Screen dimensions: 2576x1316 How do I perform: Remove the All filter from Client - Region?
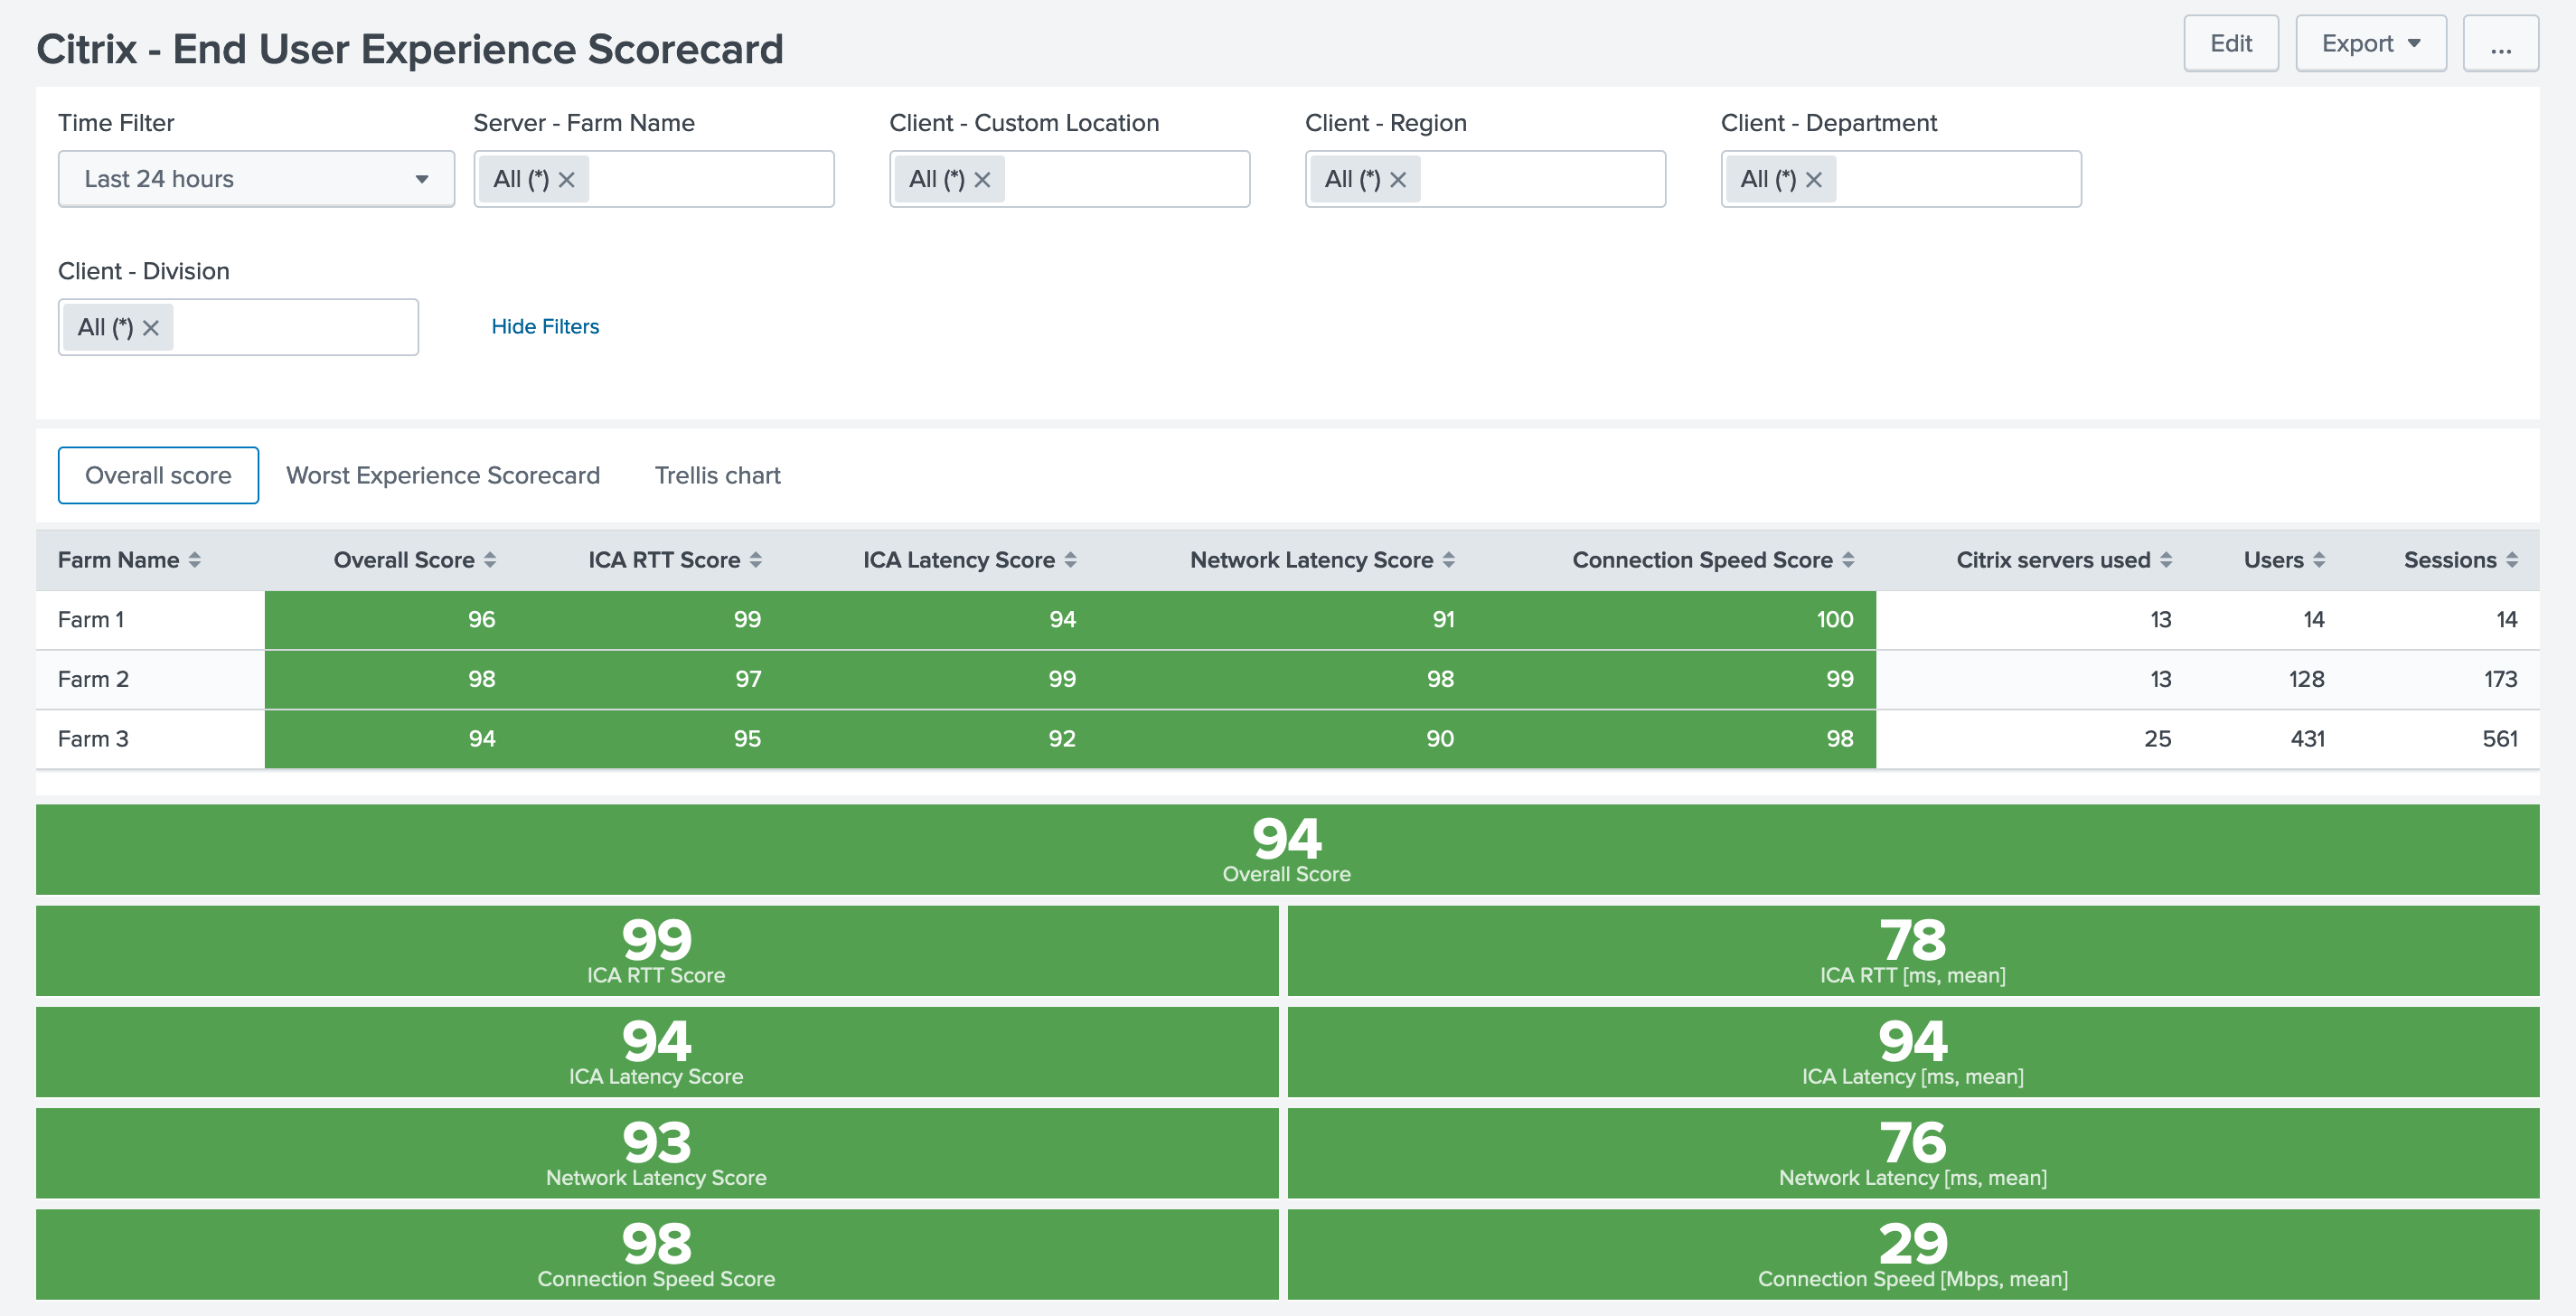1399,179
